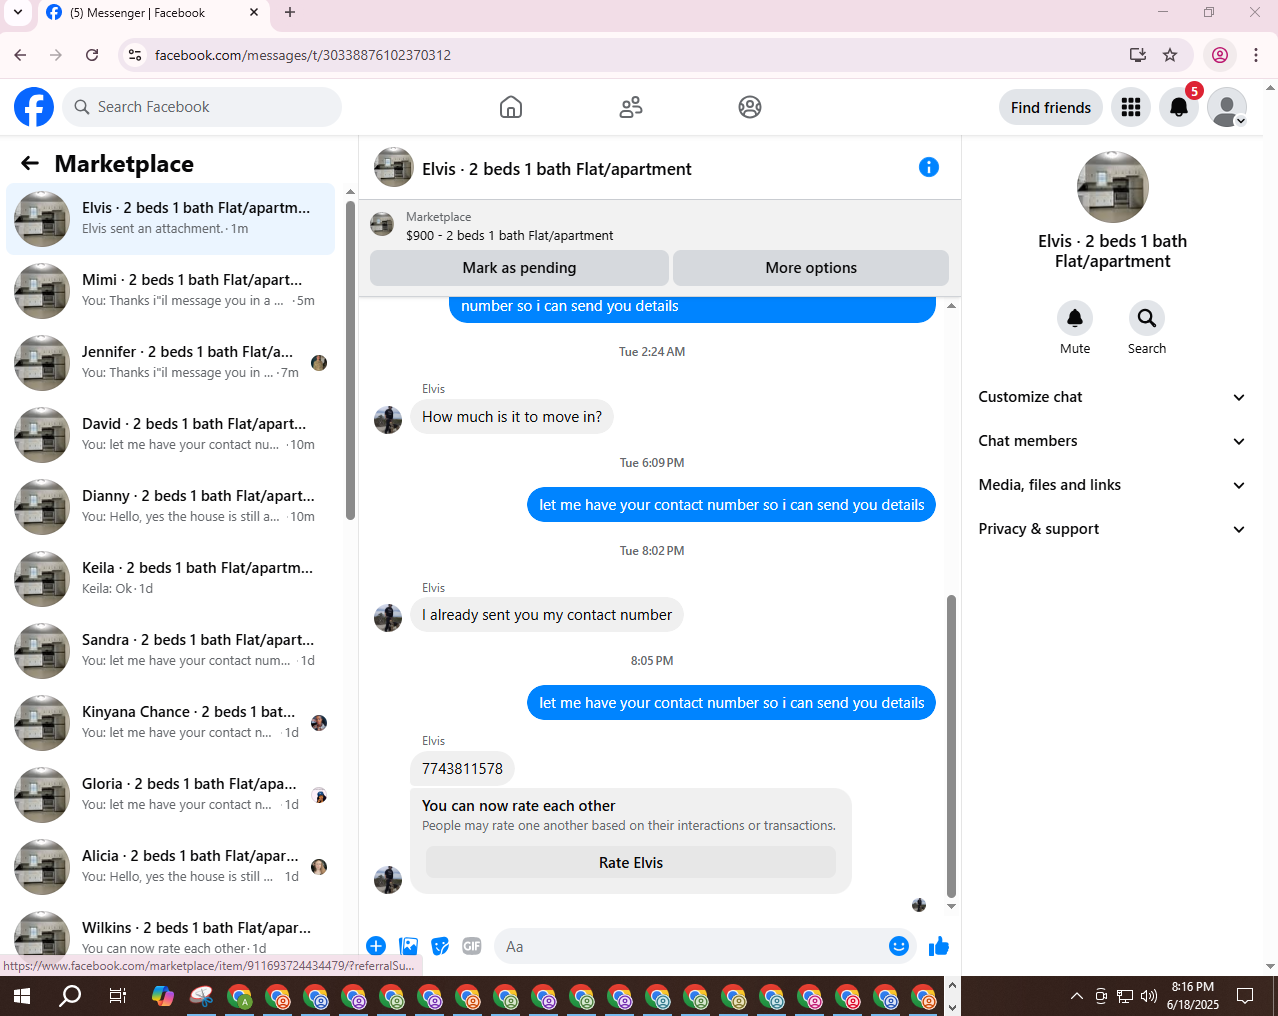
Task: Open Kinyana Chance conversation
Action: pos(171,723)
